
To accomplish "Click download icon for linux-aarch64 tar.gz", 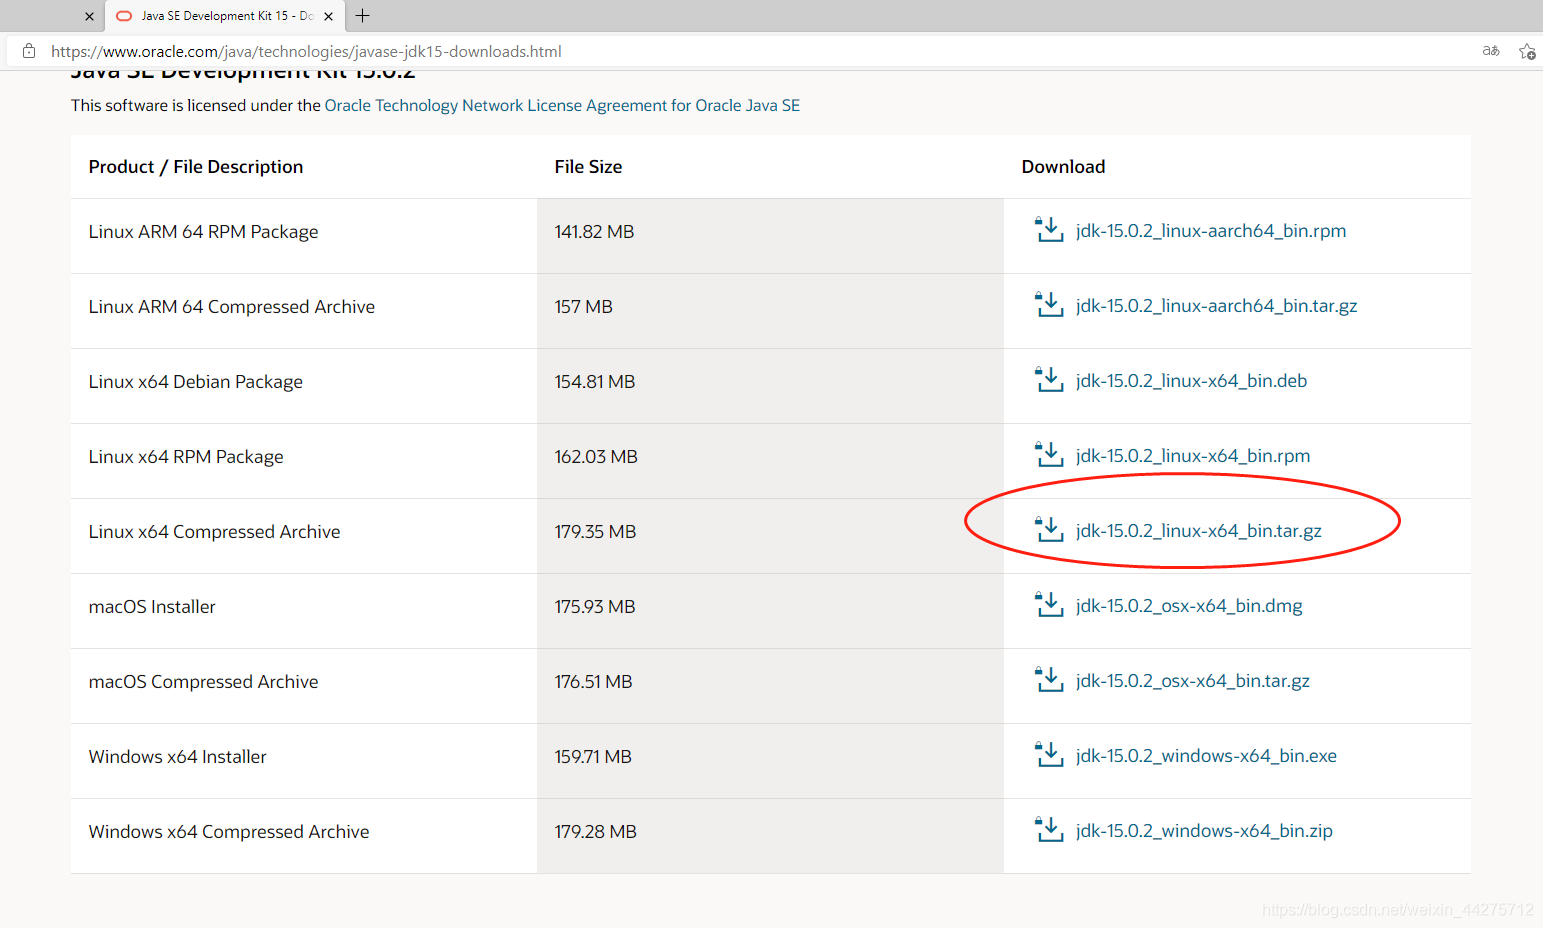I will 1049,305.
